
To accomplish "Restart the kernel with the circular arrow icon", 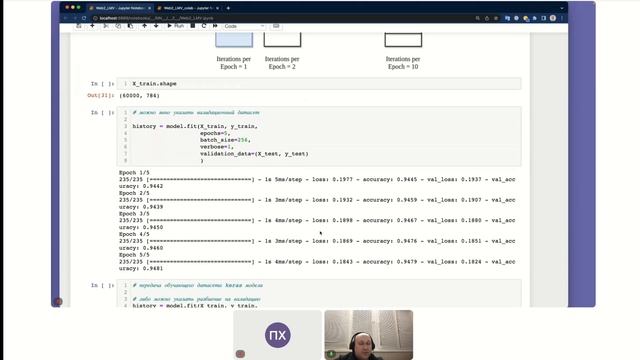I will [204, 26].
